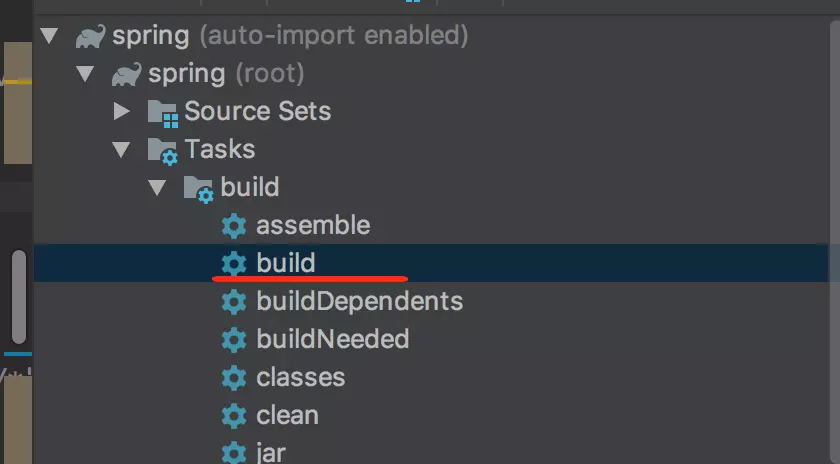This screenshot has height=464, width=840.
Task: Click the Source Sets folder icon
Action: pyautogui.click(x=163, y=114)
